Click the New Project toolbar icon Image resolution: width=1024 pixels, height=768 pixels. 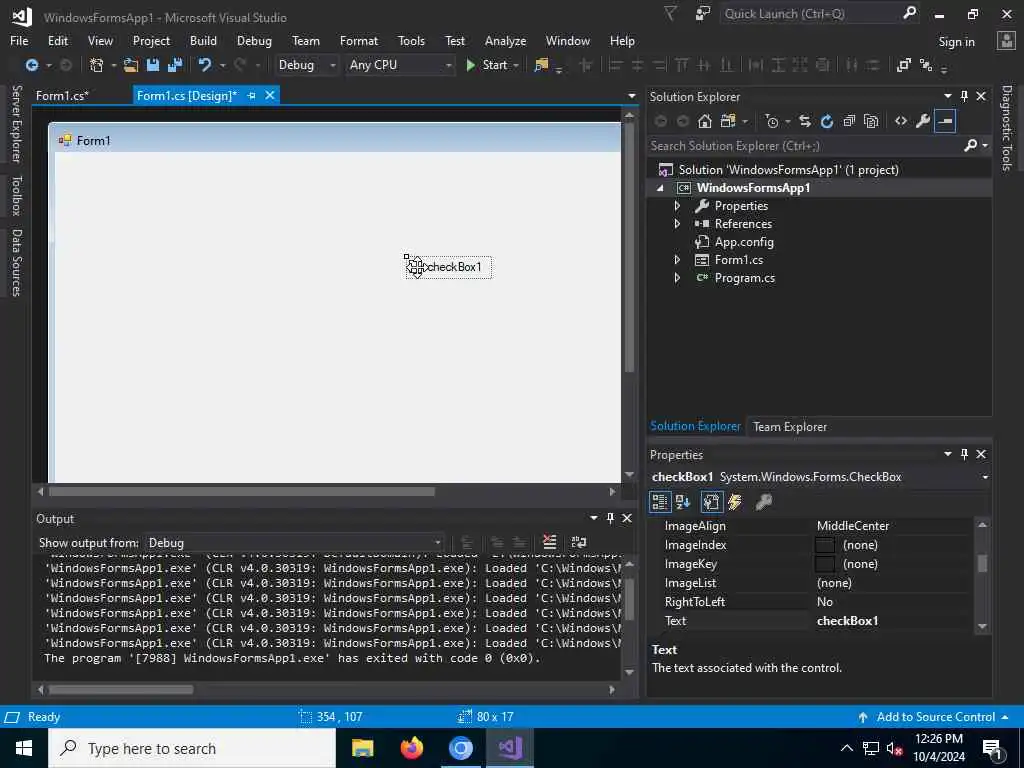(97, 65)
